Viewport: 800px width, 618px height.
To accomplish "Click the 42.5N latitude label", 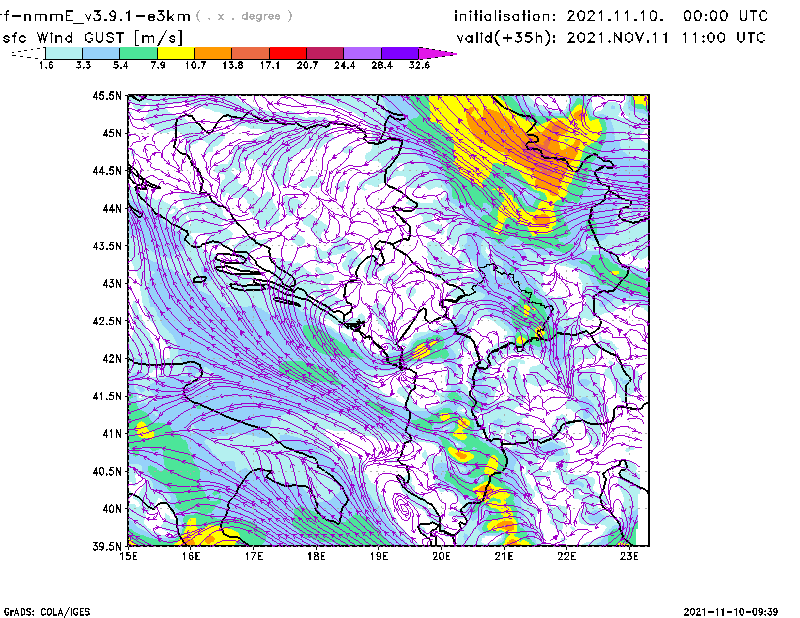I will coord(107,321).
